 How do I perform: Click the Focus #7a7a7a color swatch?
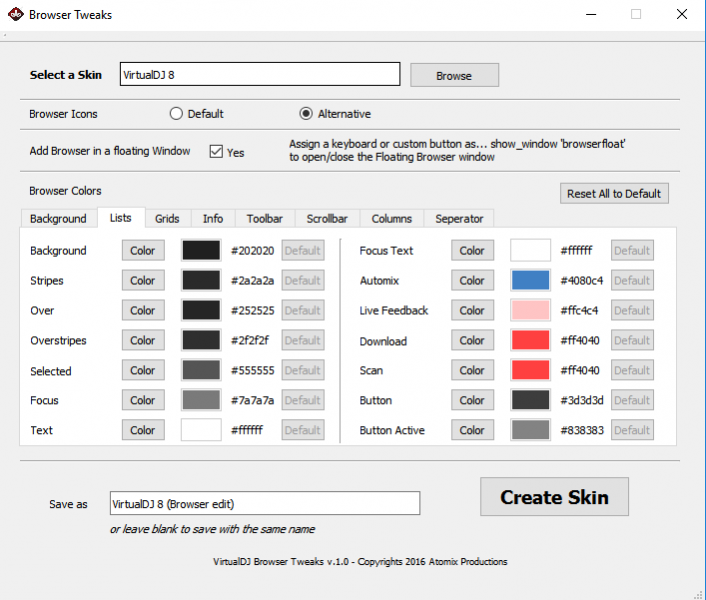click(x=201, y=400)
